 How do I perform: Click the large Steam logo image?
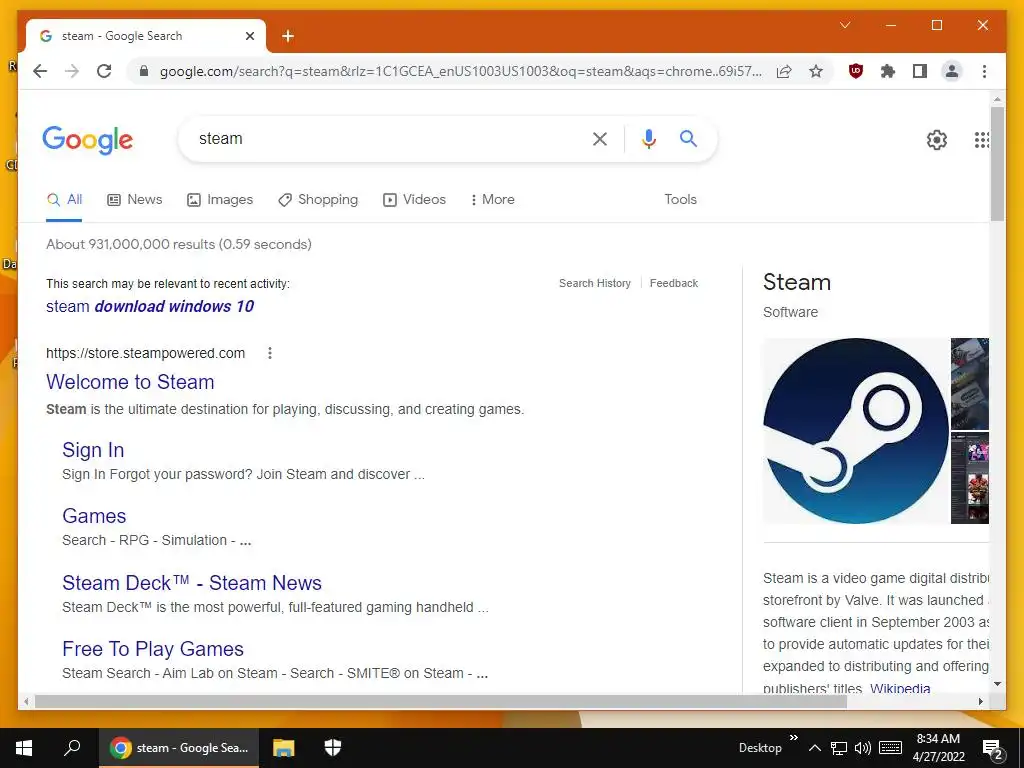pyautogui.click(x=856, y=431)
